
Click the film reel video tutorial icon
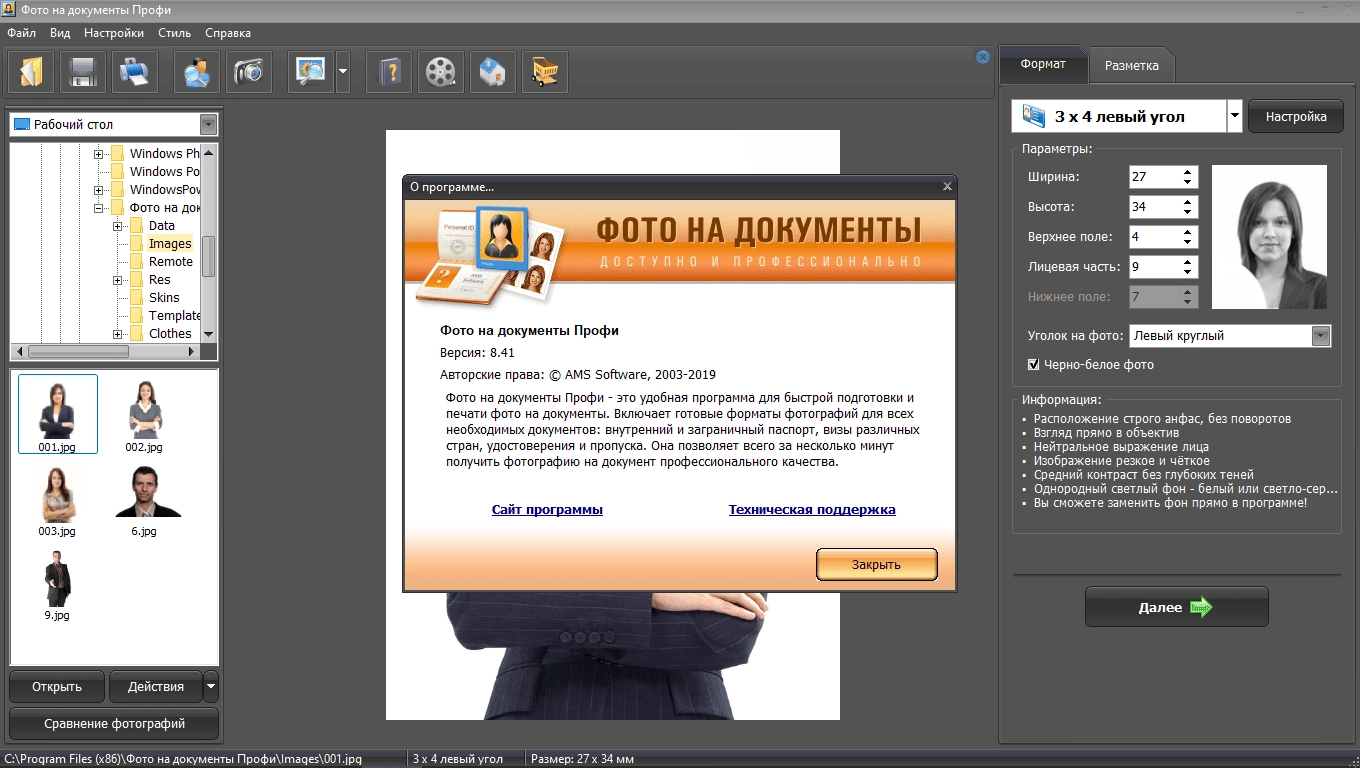[441, 71]
